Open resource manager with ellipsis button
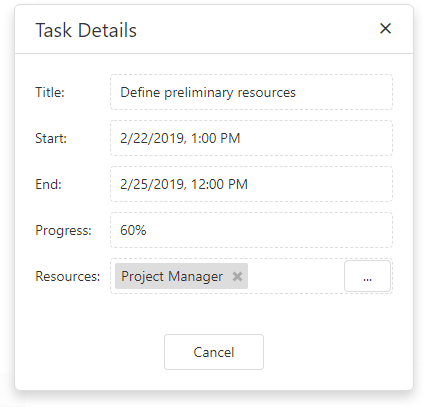 (x=367, y=276)
